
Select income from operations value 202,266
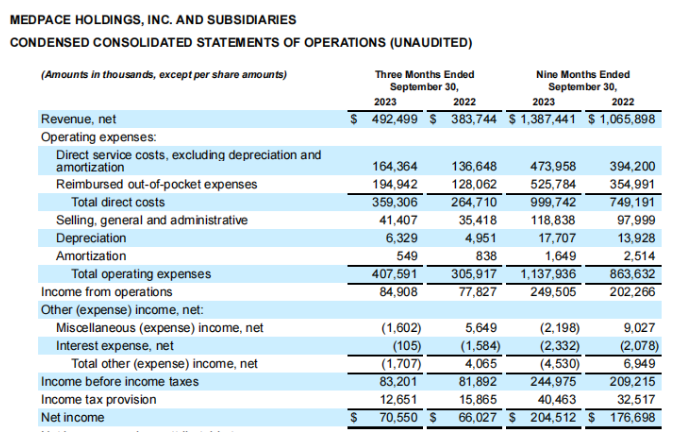632,292
